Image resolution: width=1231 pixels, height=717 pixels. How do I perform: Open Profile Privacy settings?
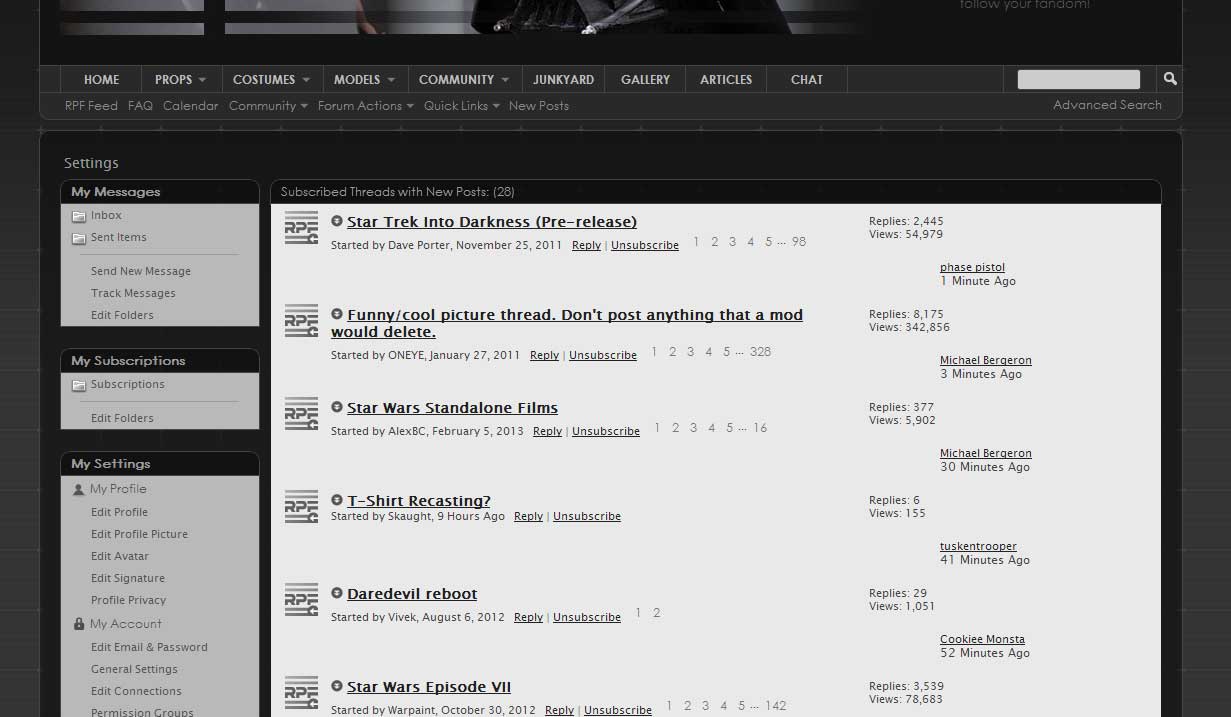[128, 600]
